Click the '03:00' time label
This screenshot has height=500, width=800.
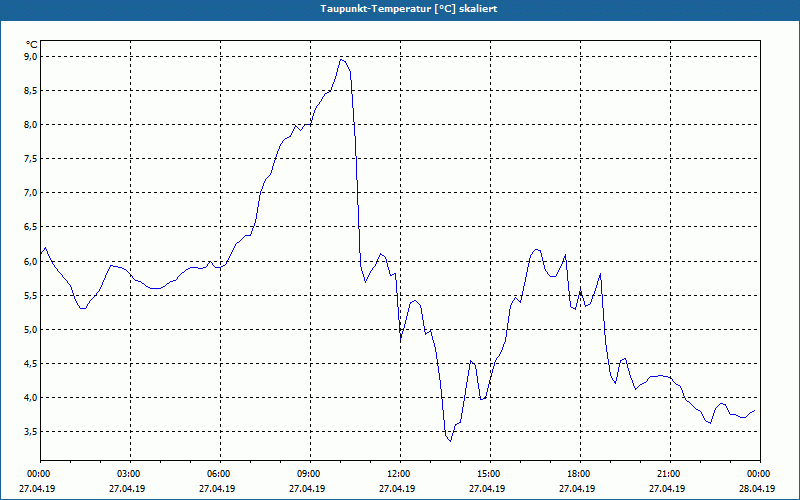(128, 474)
